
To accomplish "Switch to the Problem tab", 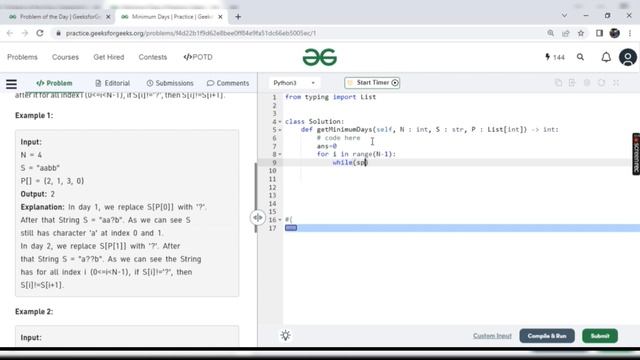I will (x=54, y=83).
